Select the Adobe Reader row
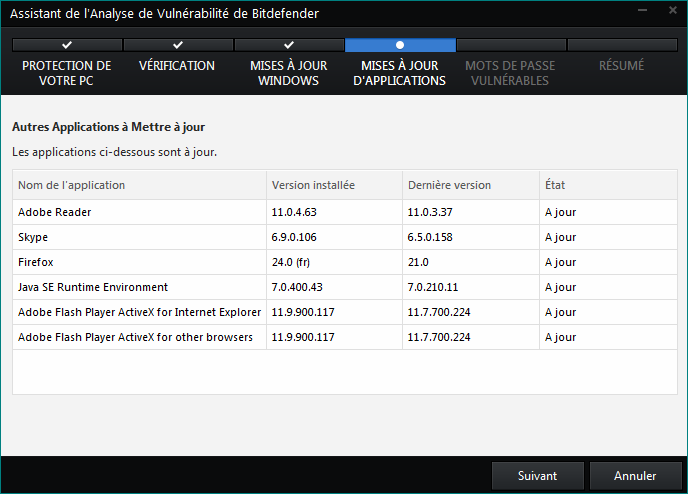The width and height of the screenshot is (688, 494). point(345,212)
